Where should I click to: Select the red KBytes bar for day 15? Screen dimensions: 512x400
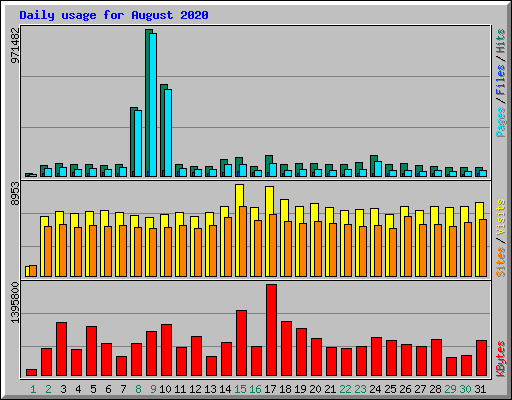(x=241, y=343)
